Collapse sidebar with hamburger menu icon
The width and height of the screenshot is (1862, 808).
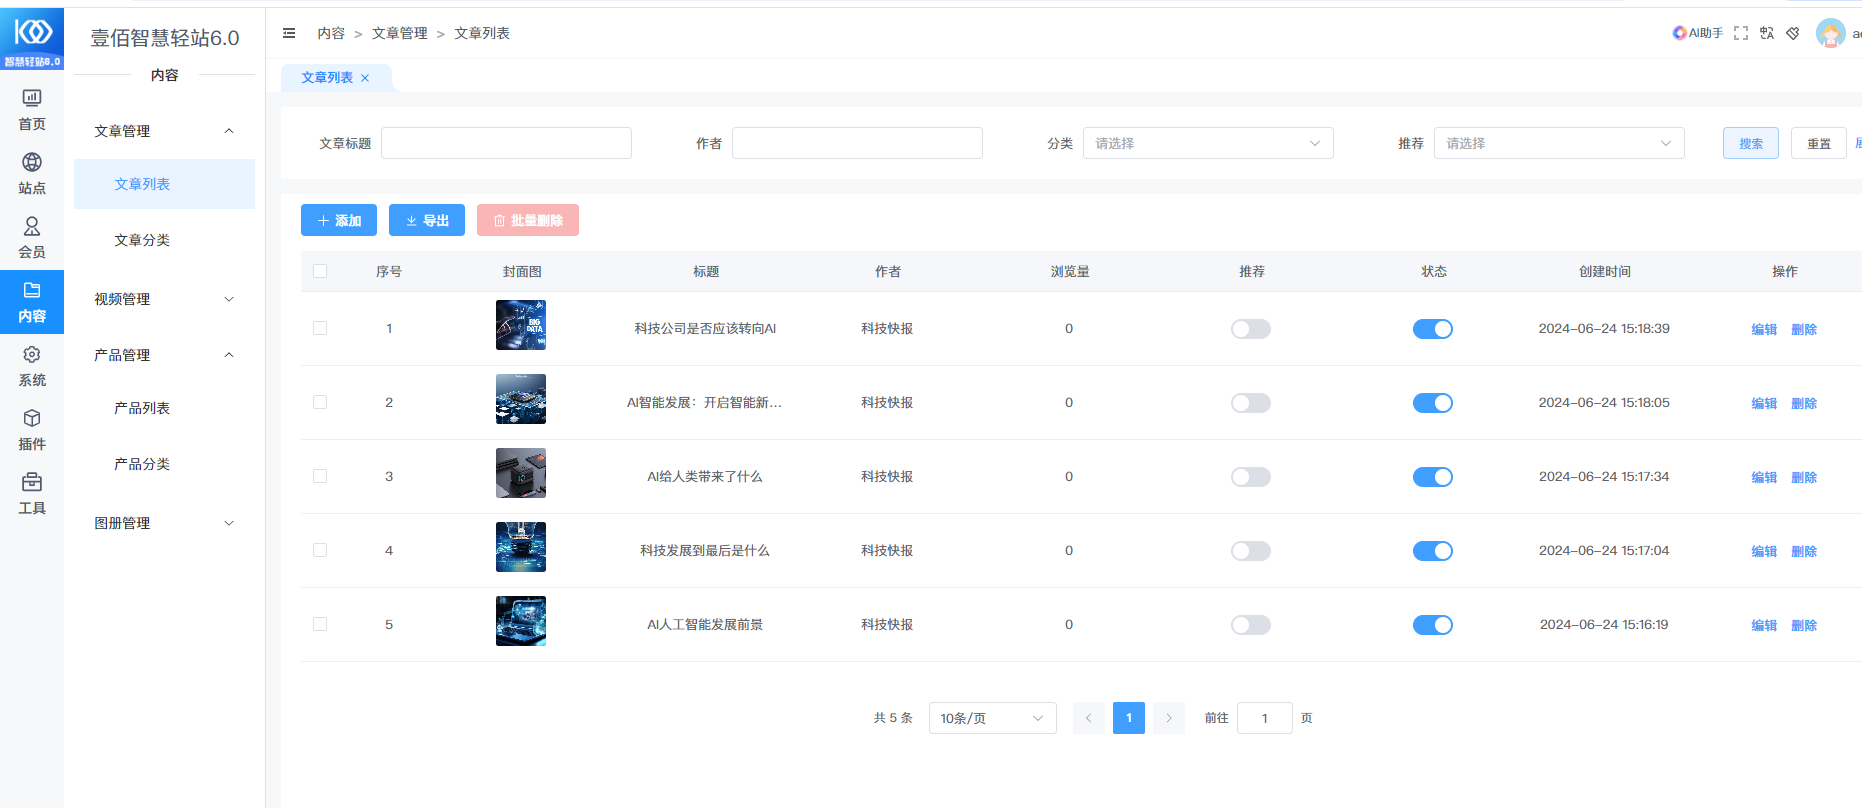click(289, 33)
